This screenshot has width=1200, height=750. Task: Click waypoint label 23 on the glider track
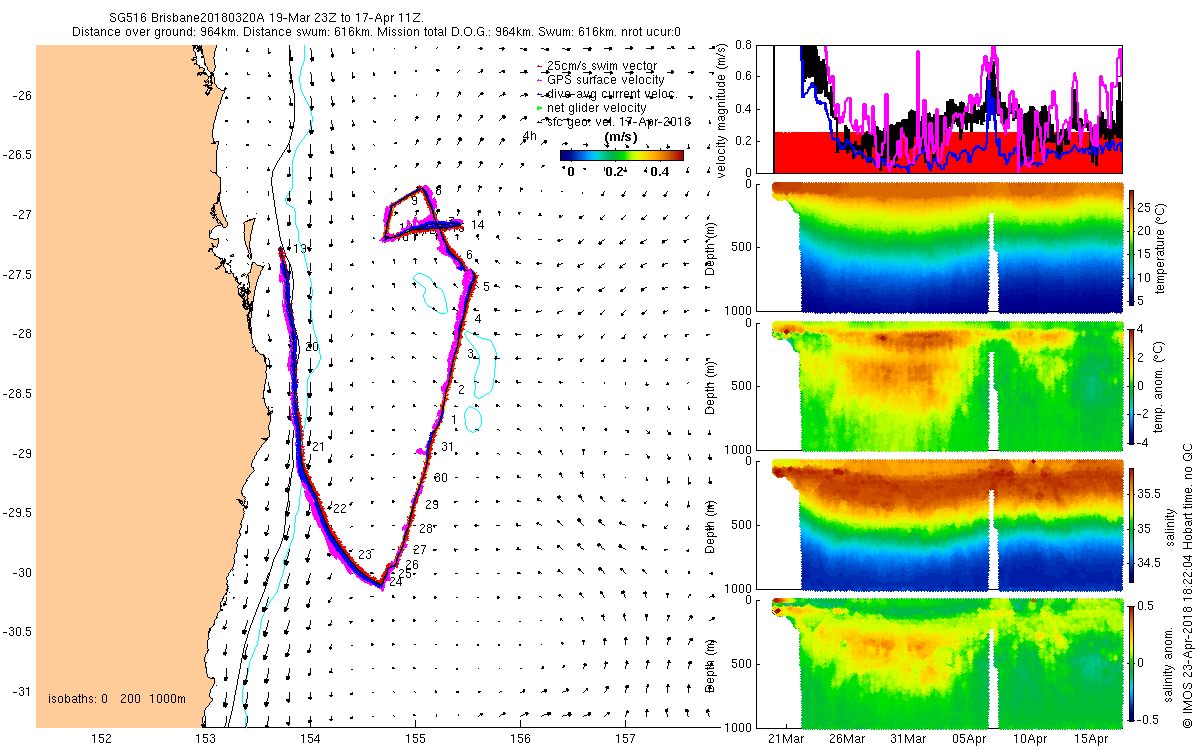[x=364, y=555]
